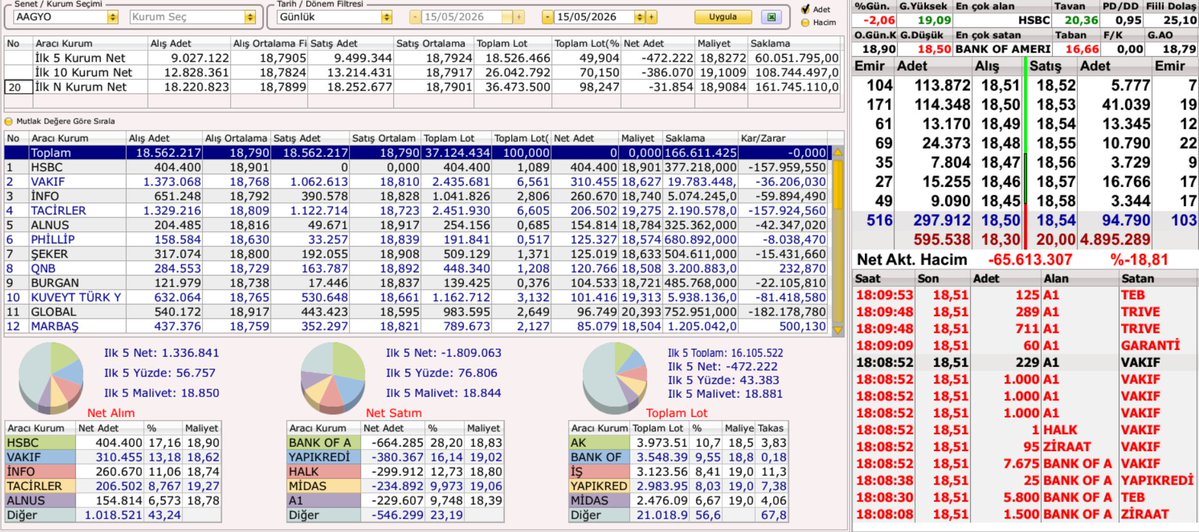Open the Günlük period dropdown
The image size is (1199, 532).
[386, 17]
